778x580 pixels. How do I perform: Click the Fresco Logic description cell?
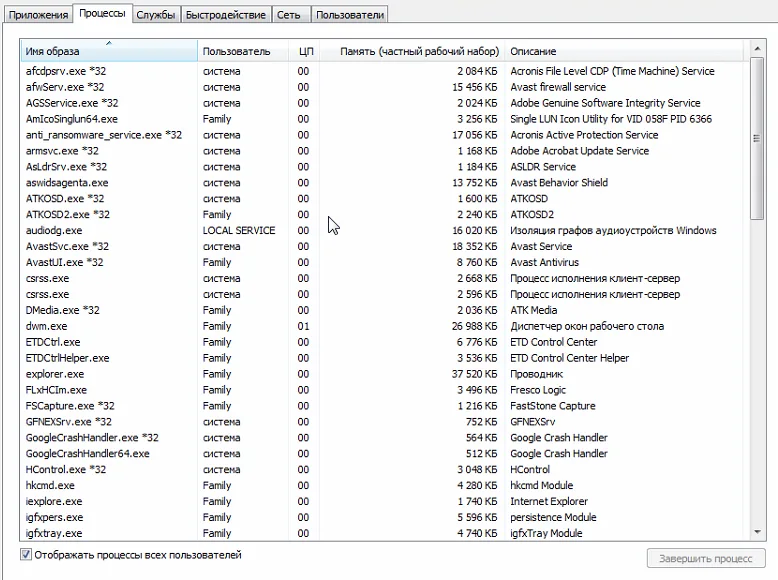538,389
